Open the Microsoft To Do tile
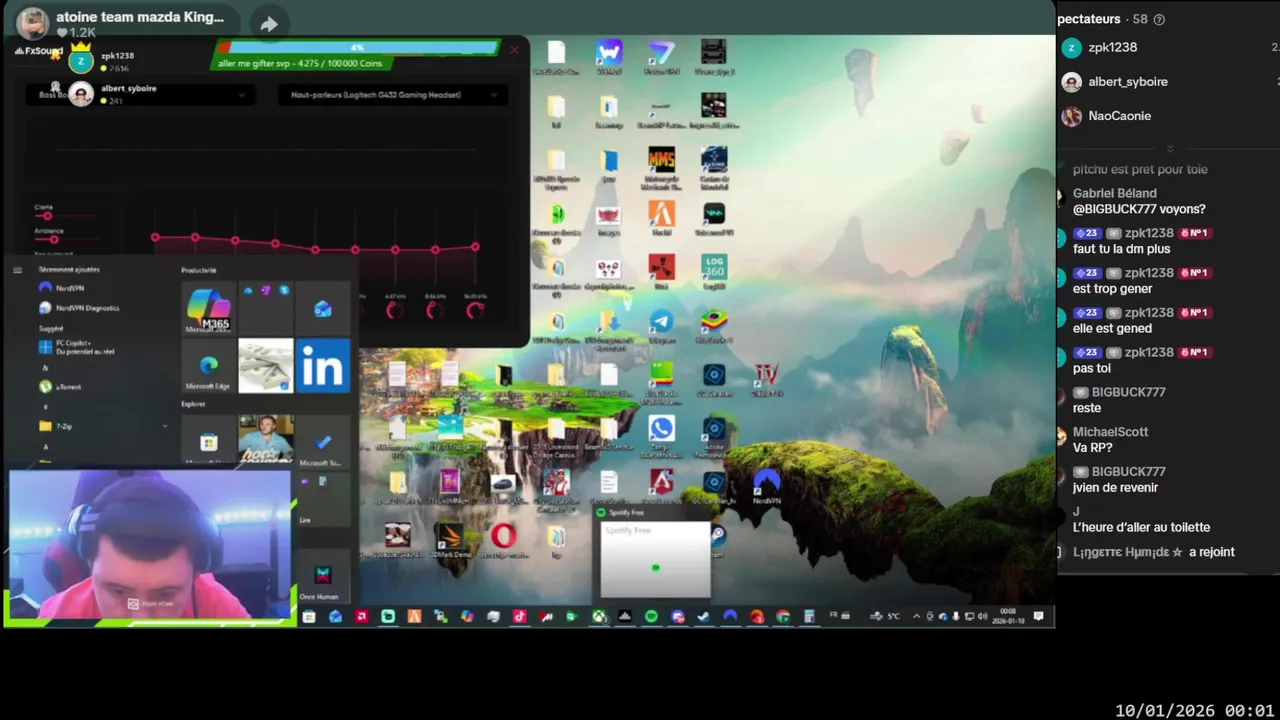Viewport: 1280px width, 720px height. click(322, 443)
